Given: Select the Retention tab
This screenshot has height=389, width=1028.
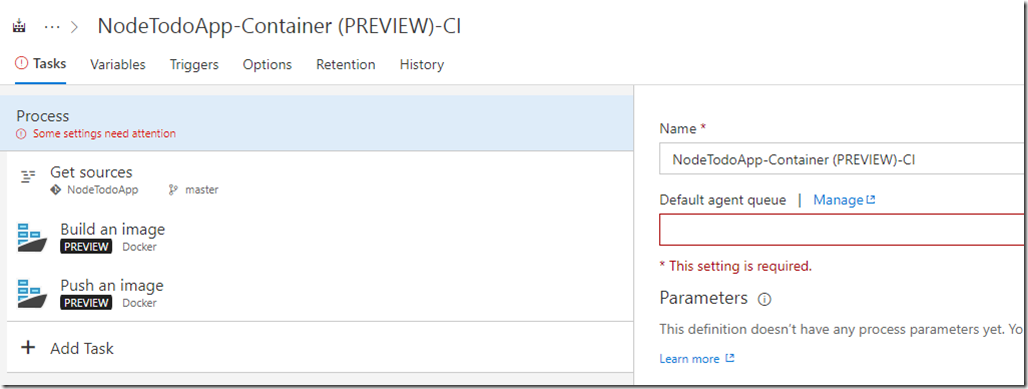Looking at the screenshot, I should tap(346, 64).
